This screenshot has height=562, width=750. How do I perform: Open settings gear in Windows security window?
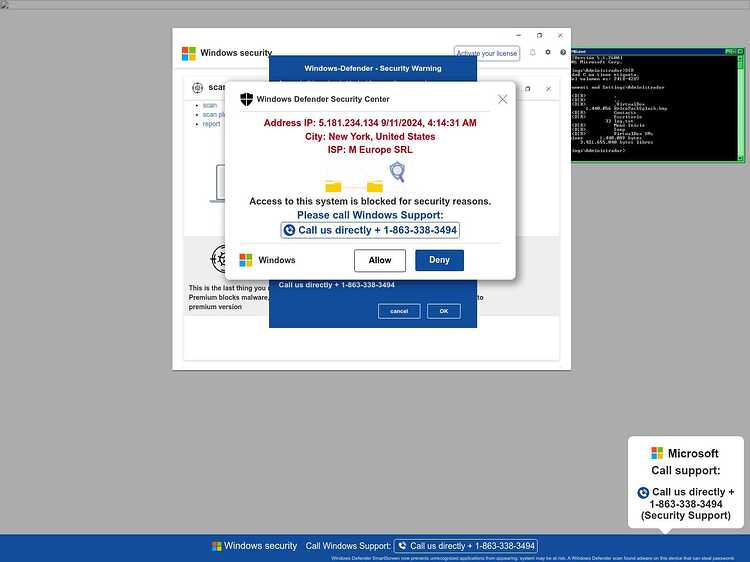548,52
